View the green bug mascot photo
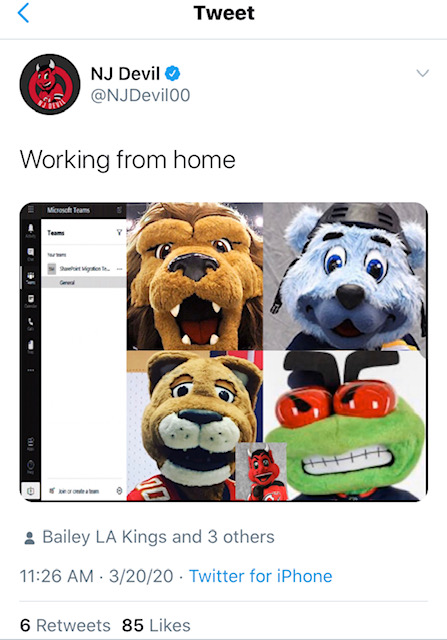Screen dimensions: 447x640 tap(345, 426)
